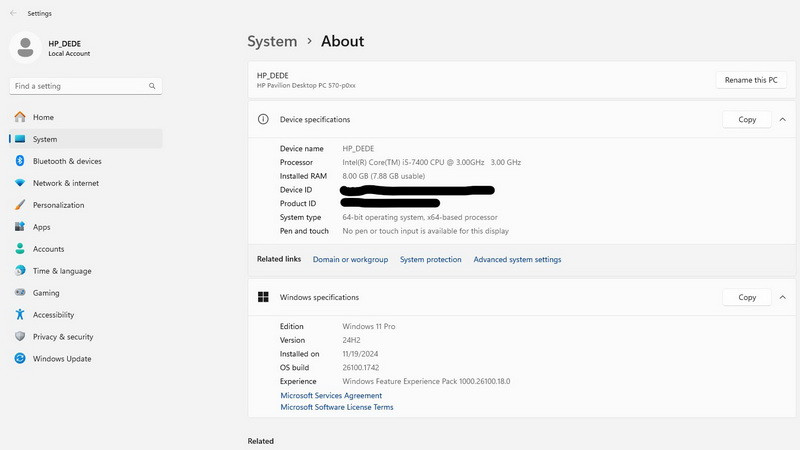This screenshot has height=450, width=800.
Task: Open Time & language settings
Action: [86, 270]
